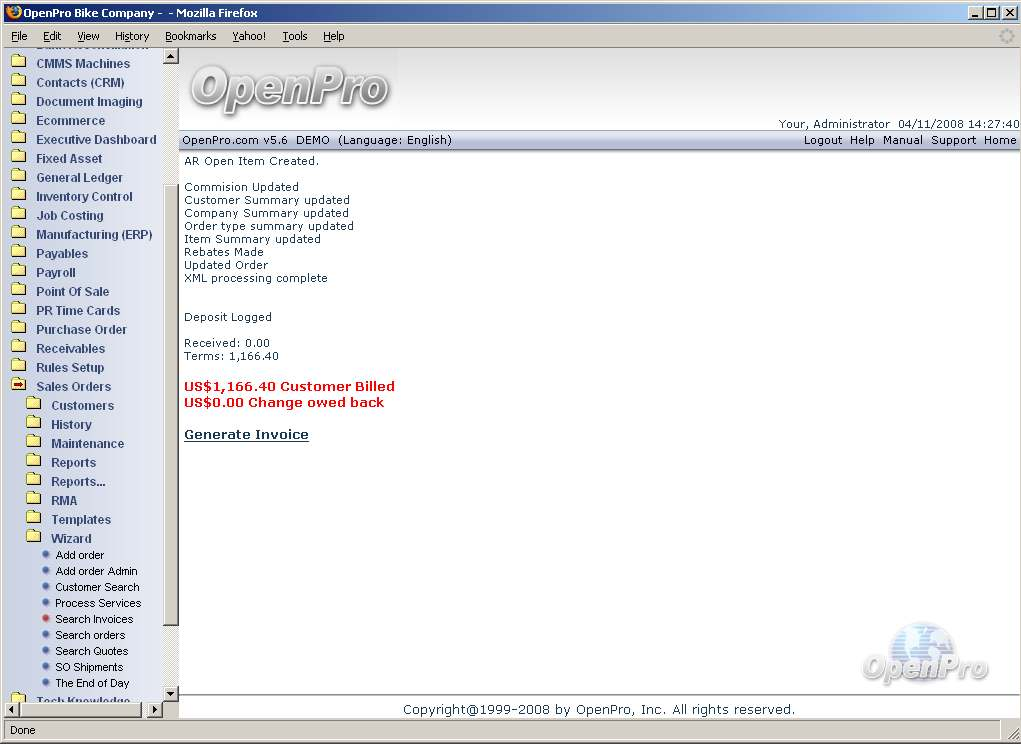
Task: Select Search Quotes in Wizard list
Action: (91, 651)
